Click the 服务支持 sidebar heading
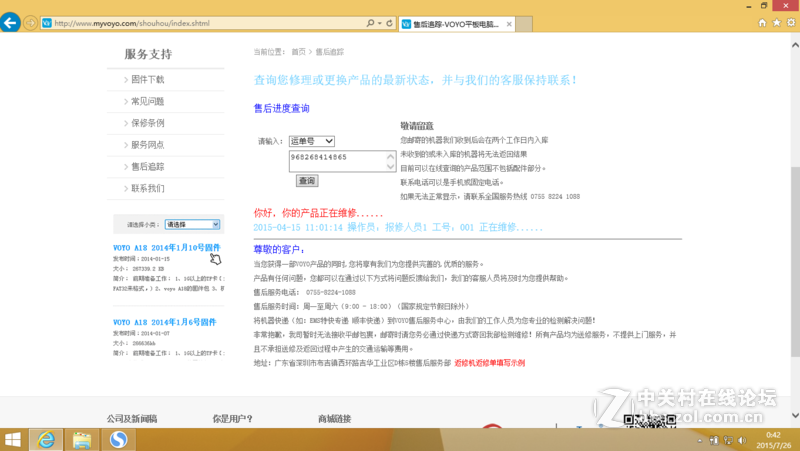This screenshot has height=451, width=800. tap(148, 54)
